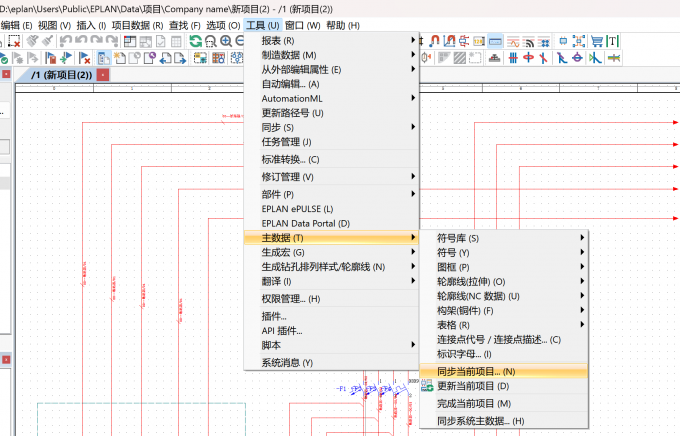
Task: Expand the 同步 (S) submenu
Action: click(x=332, y=127)
